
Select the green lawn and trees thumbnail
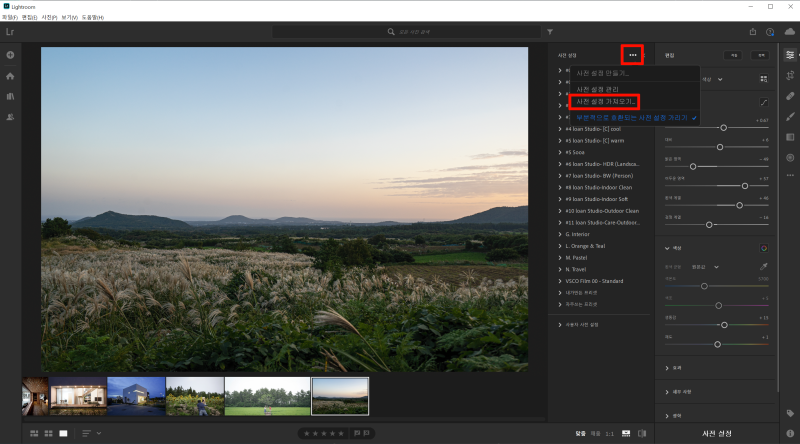267,396
